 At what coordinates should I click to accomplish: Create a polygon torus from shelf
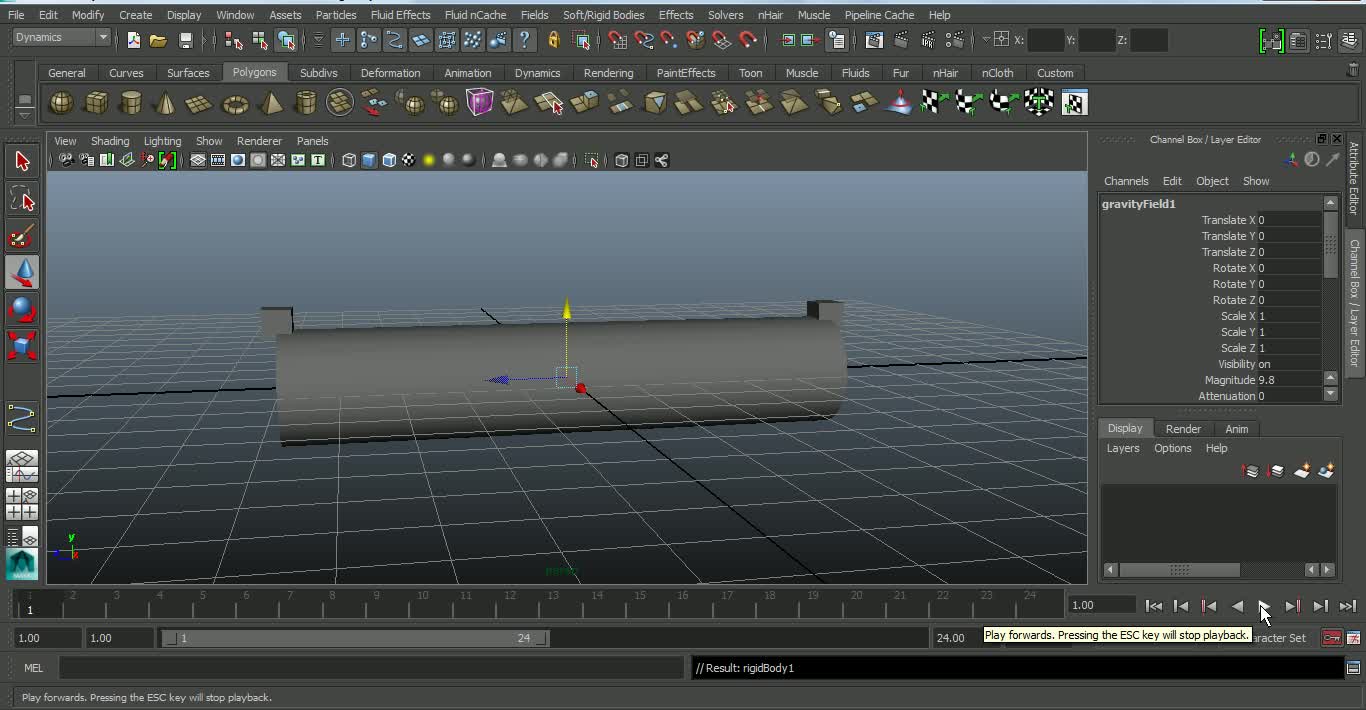[235, 102]
